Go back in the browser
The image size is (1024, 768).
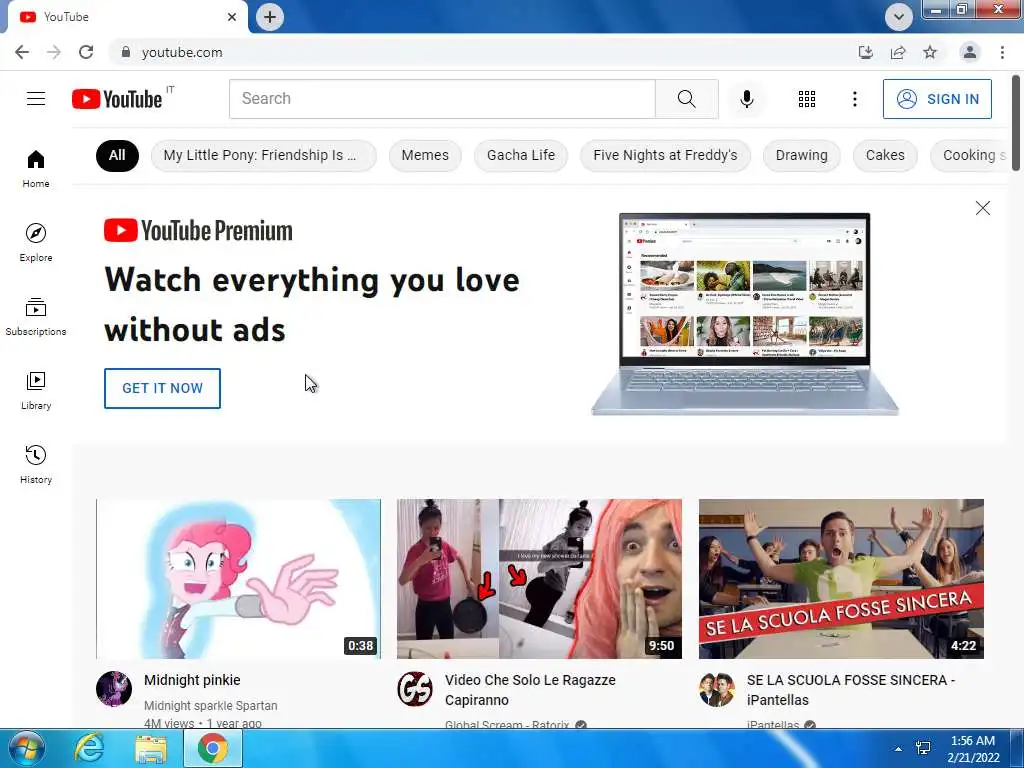[x=22, y=52]
